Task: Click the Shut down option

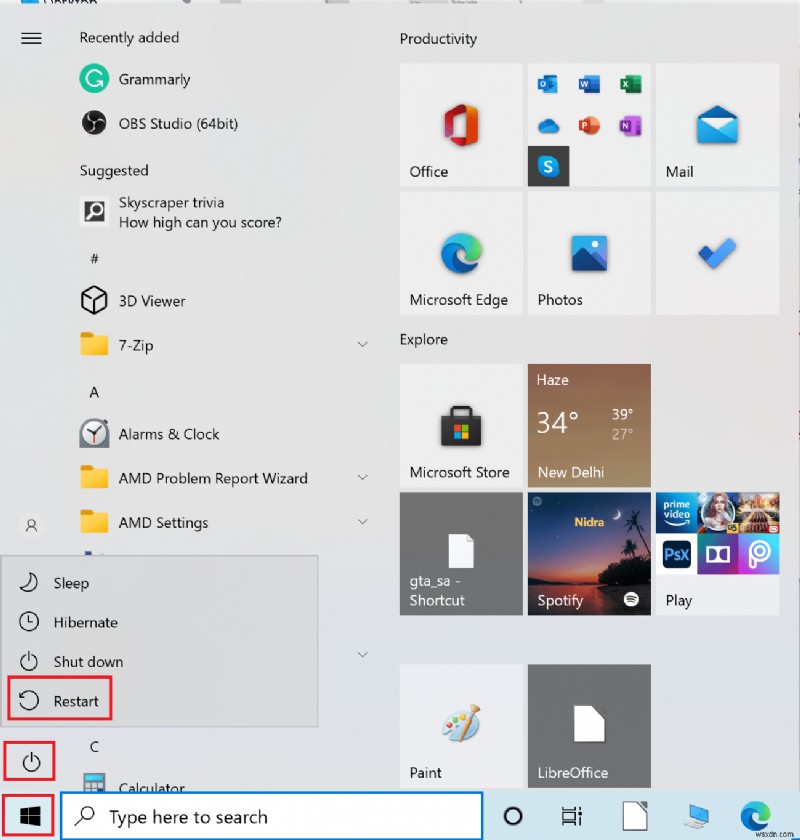Action: (88, 661)
